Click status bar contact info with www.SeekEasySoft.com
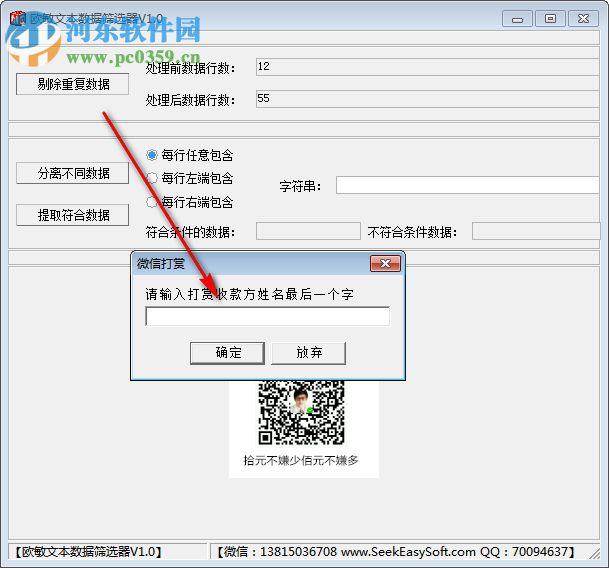The height and width of the screenshot is (568, 609). pos(395,552)
